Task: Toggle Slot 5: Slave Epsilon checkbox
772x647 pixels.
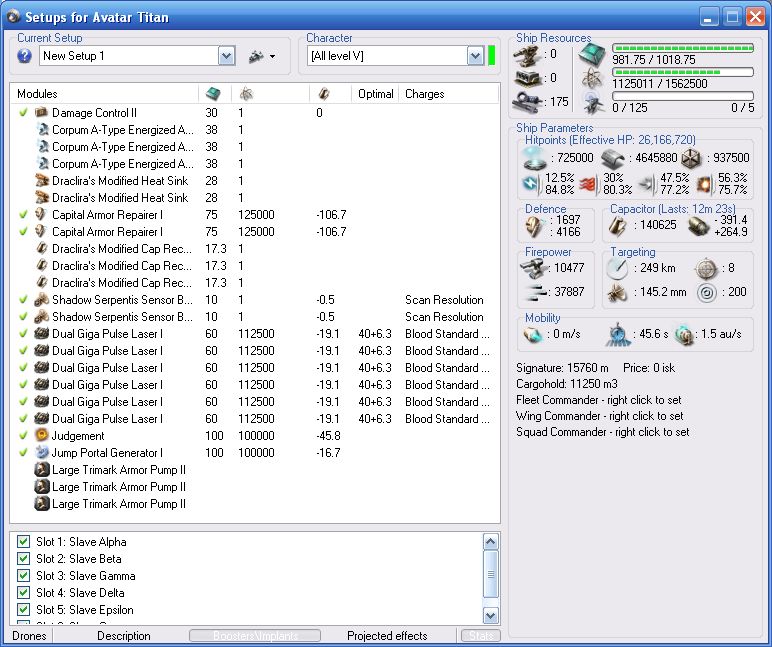Action: click(x=24, y=610)
